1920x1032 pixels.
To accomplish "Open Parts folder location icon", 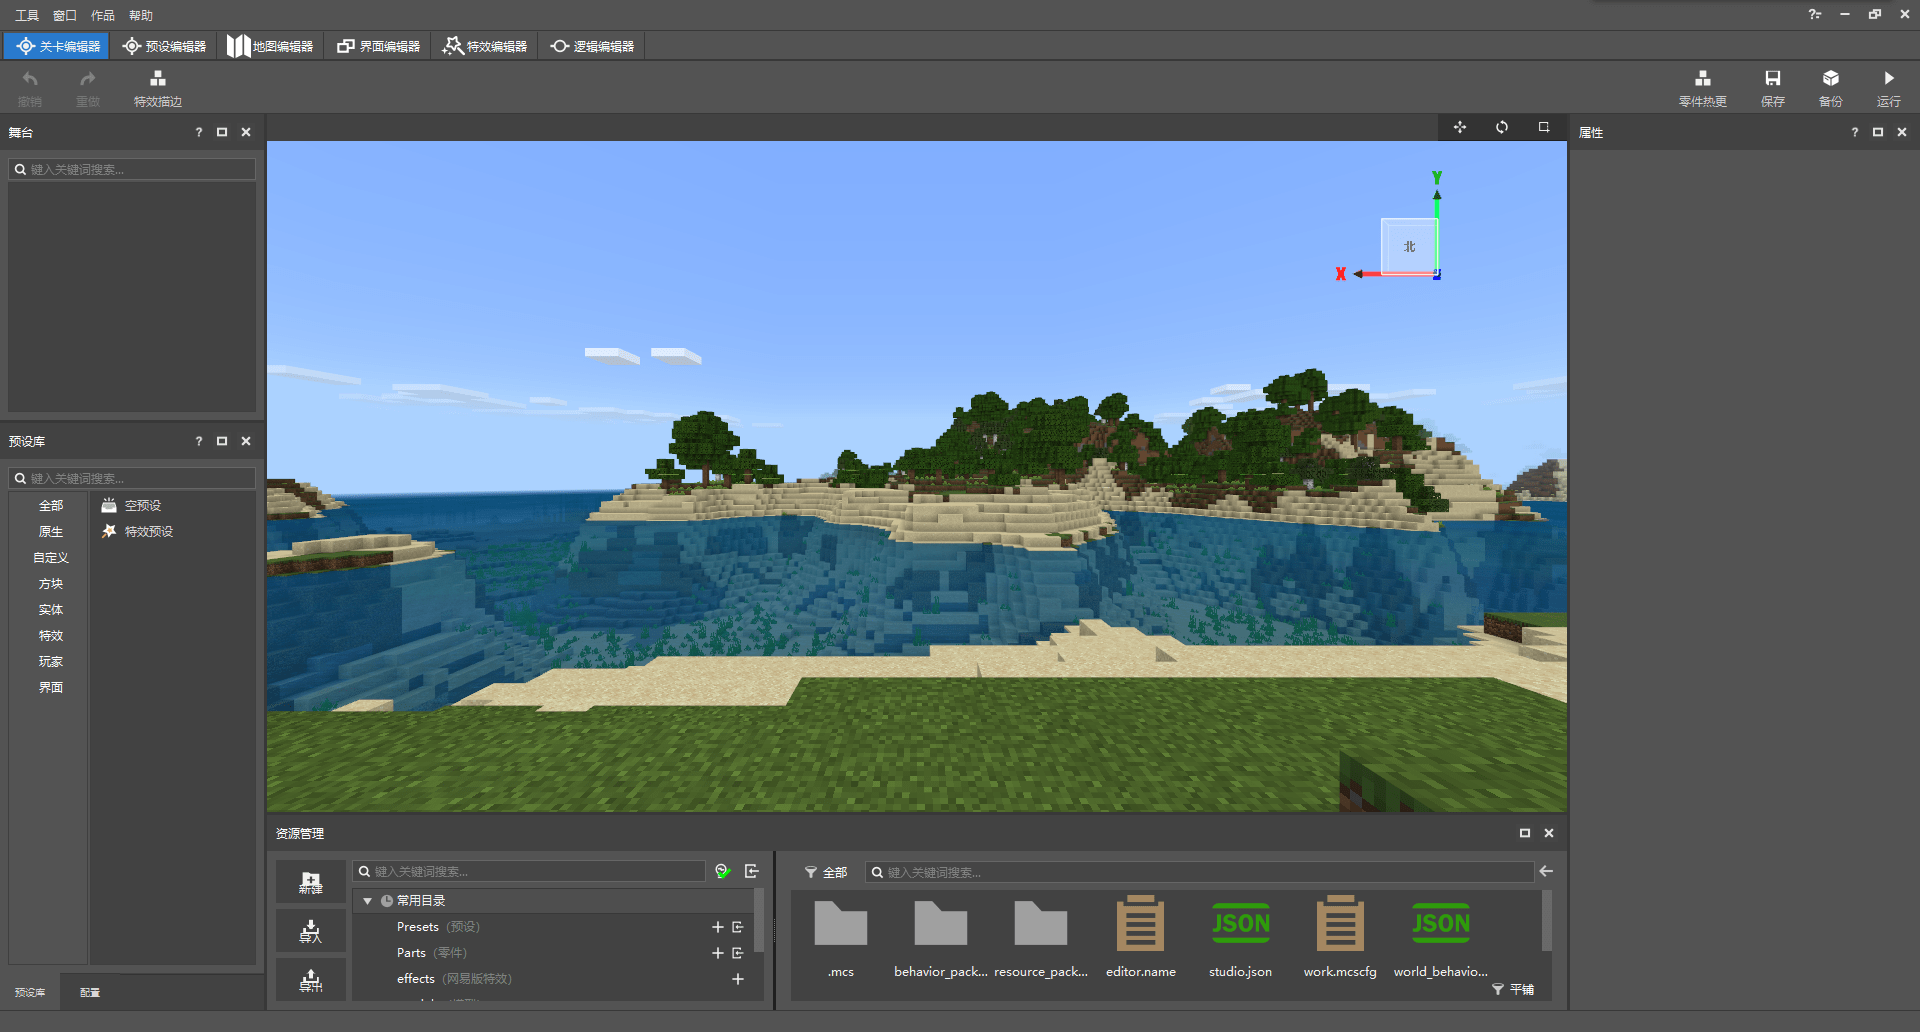I will 738,953.
